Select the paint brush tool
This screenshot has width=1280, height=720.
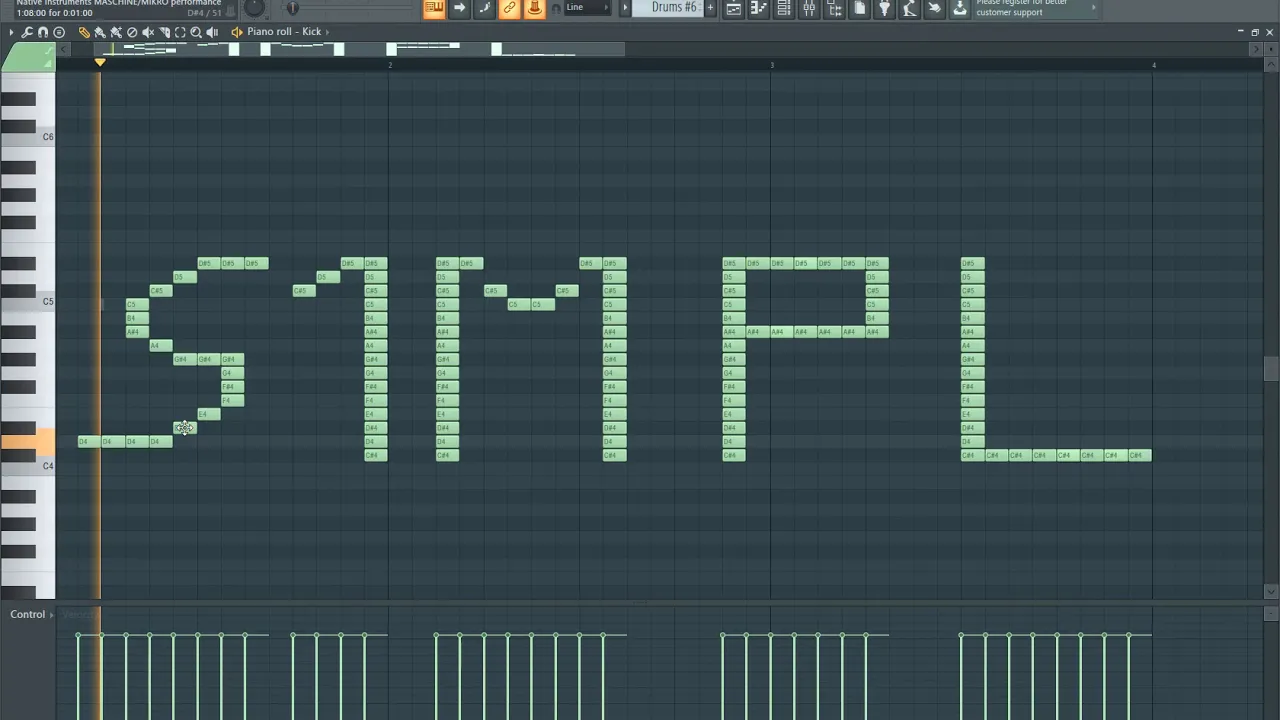click(x=100, y=32)
